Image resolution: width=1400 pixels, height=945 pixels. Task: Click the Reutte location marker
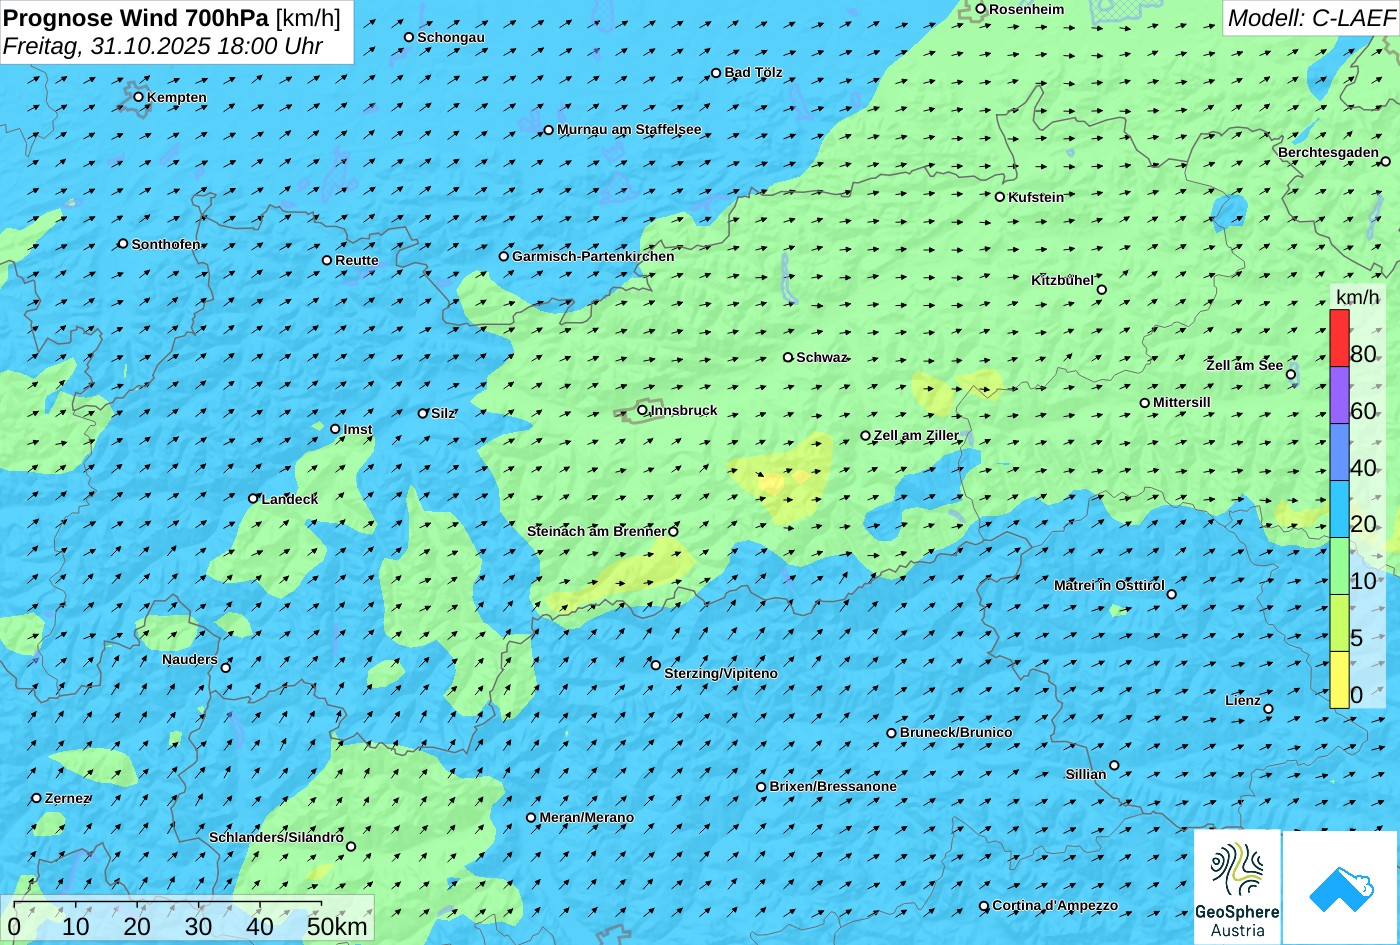click(x=327, y=260)
